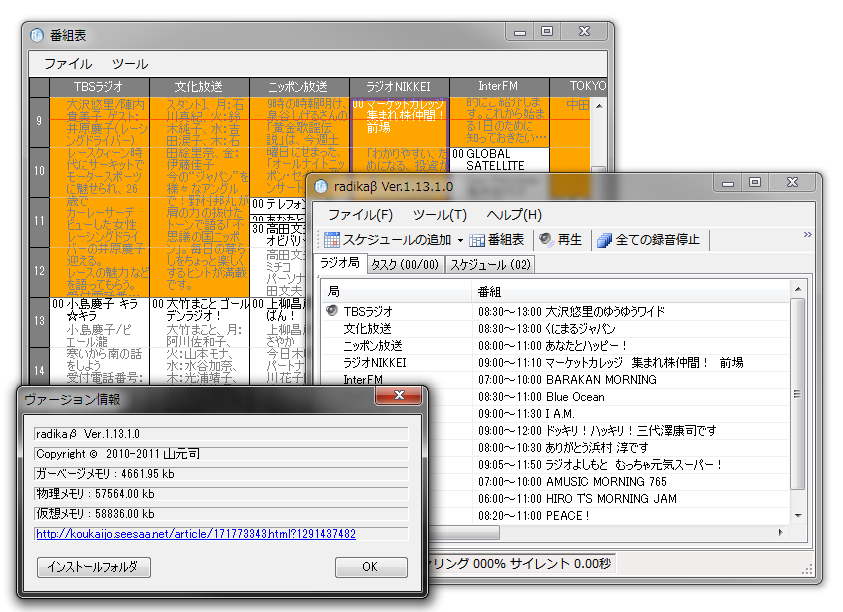Click scroll up arrow in 番組表 grid
The image size is (843, 612).
point(599,106)
